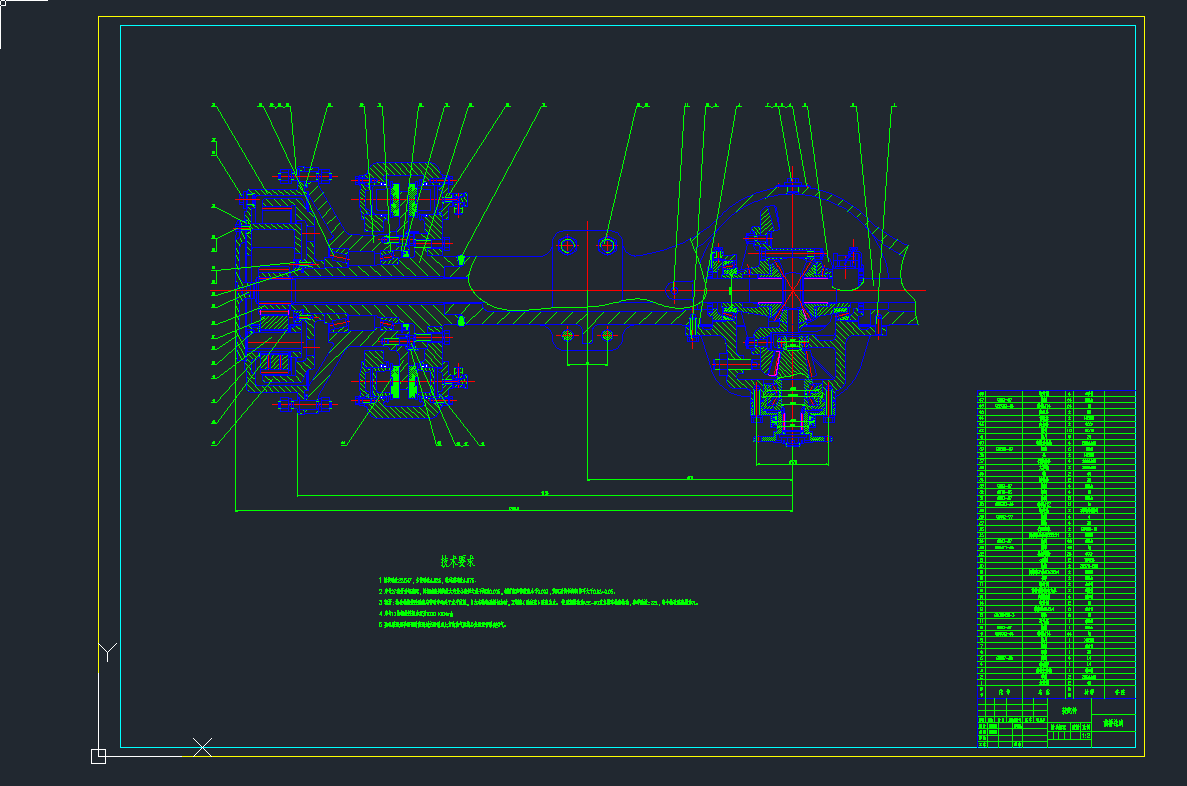Select the yellow outer sheet border
Image resolution: width=1187 pixels, height=786 pixels.
click(x=620, y=17)
